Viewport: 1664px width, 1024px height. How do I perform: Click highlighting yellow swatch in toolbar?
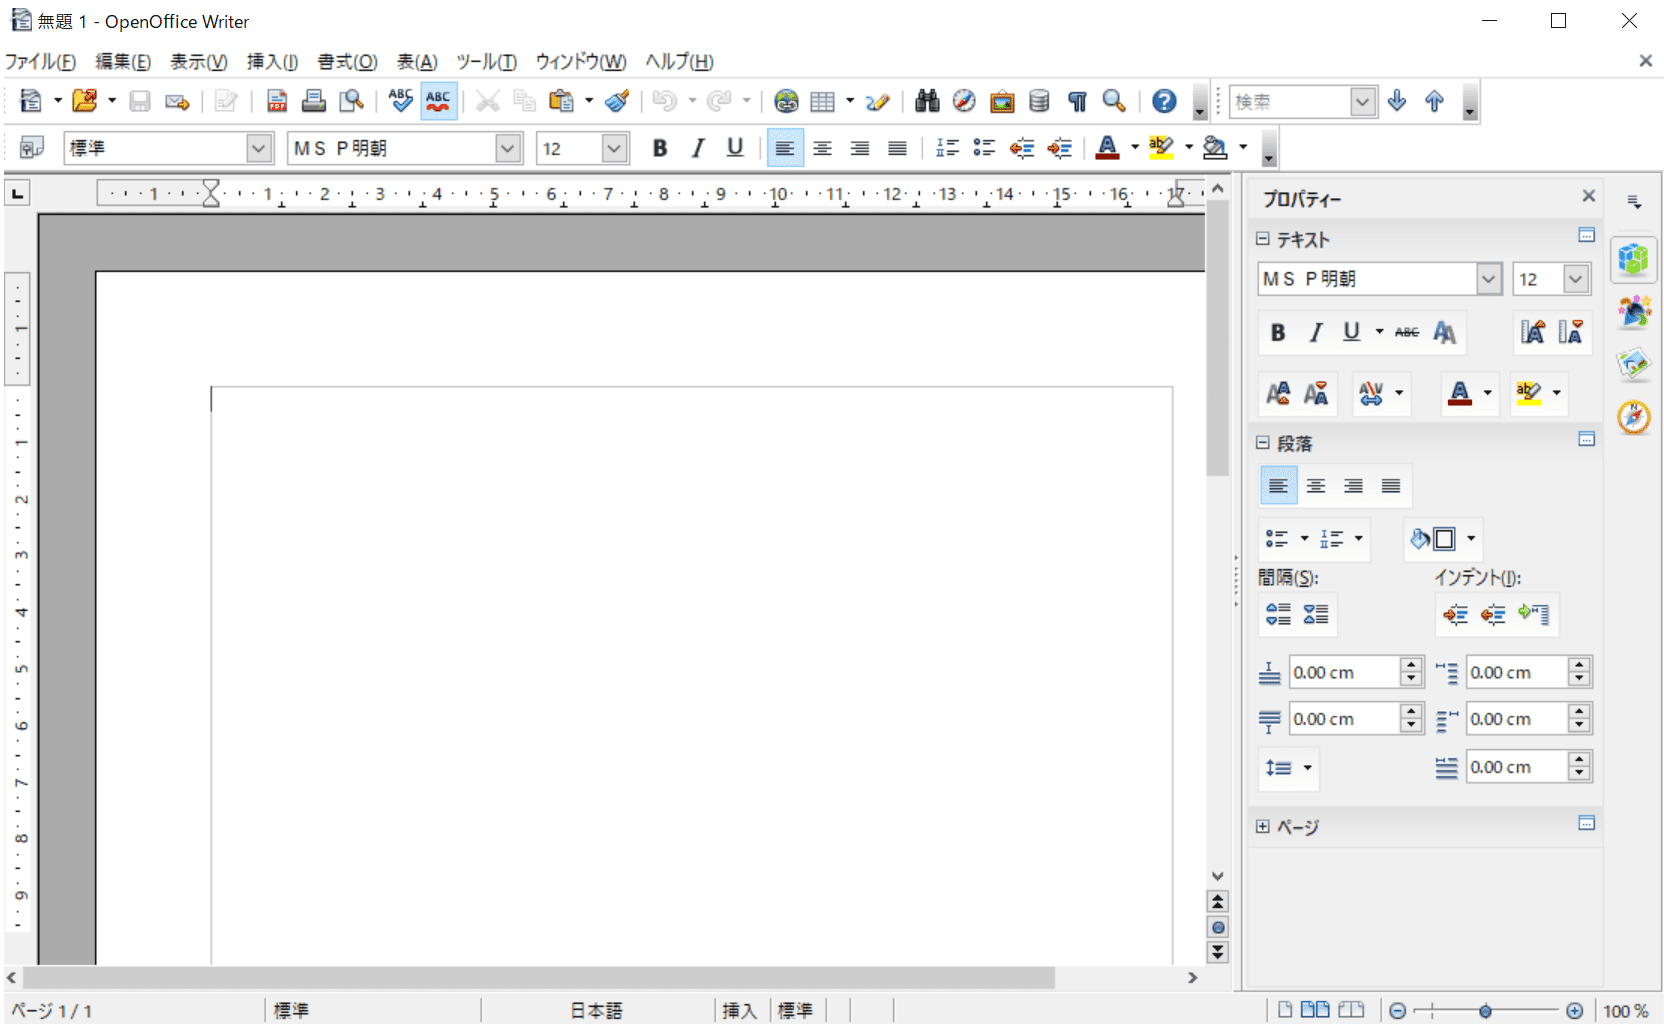click(1161, 148)
